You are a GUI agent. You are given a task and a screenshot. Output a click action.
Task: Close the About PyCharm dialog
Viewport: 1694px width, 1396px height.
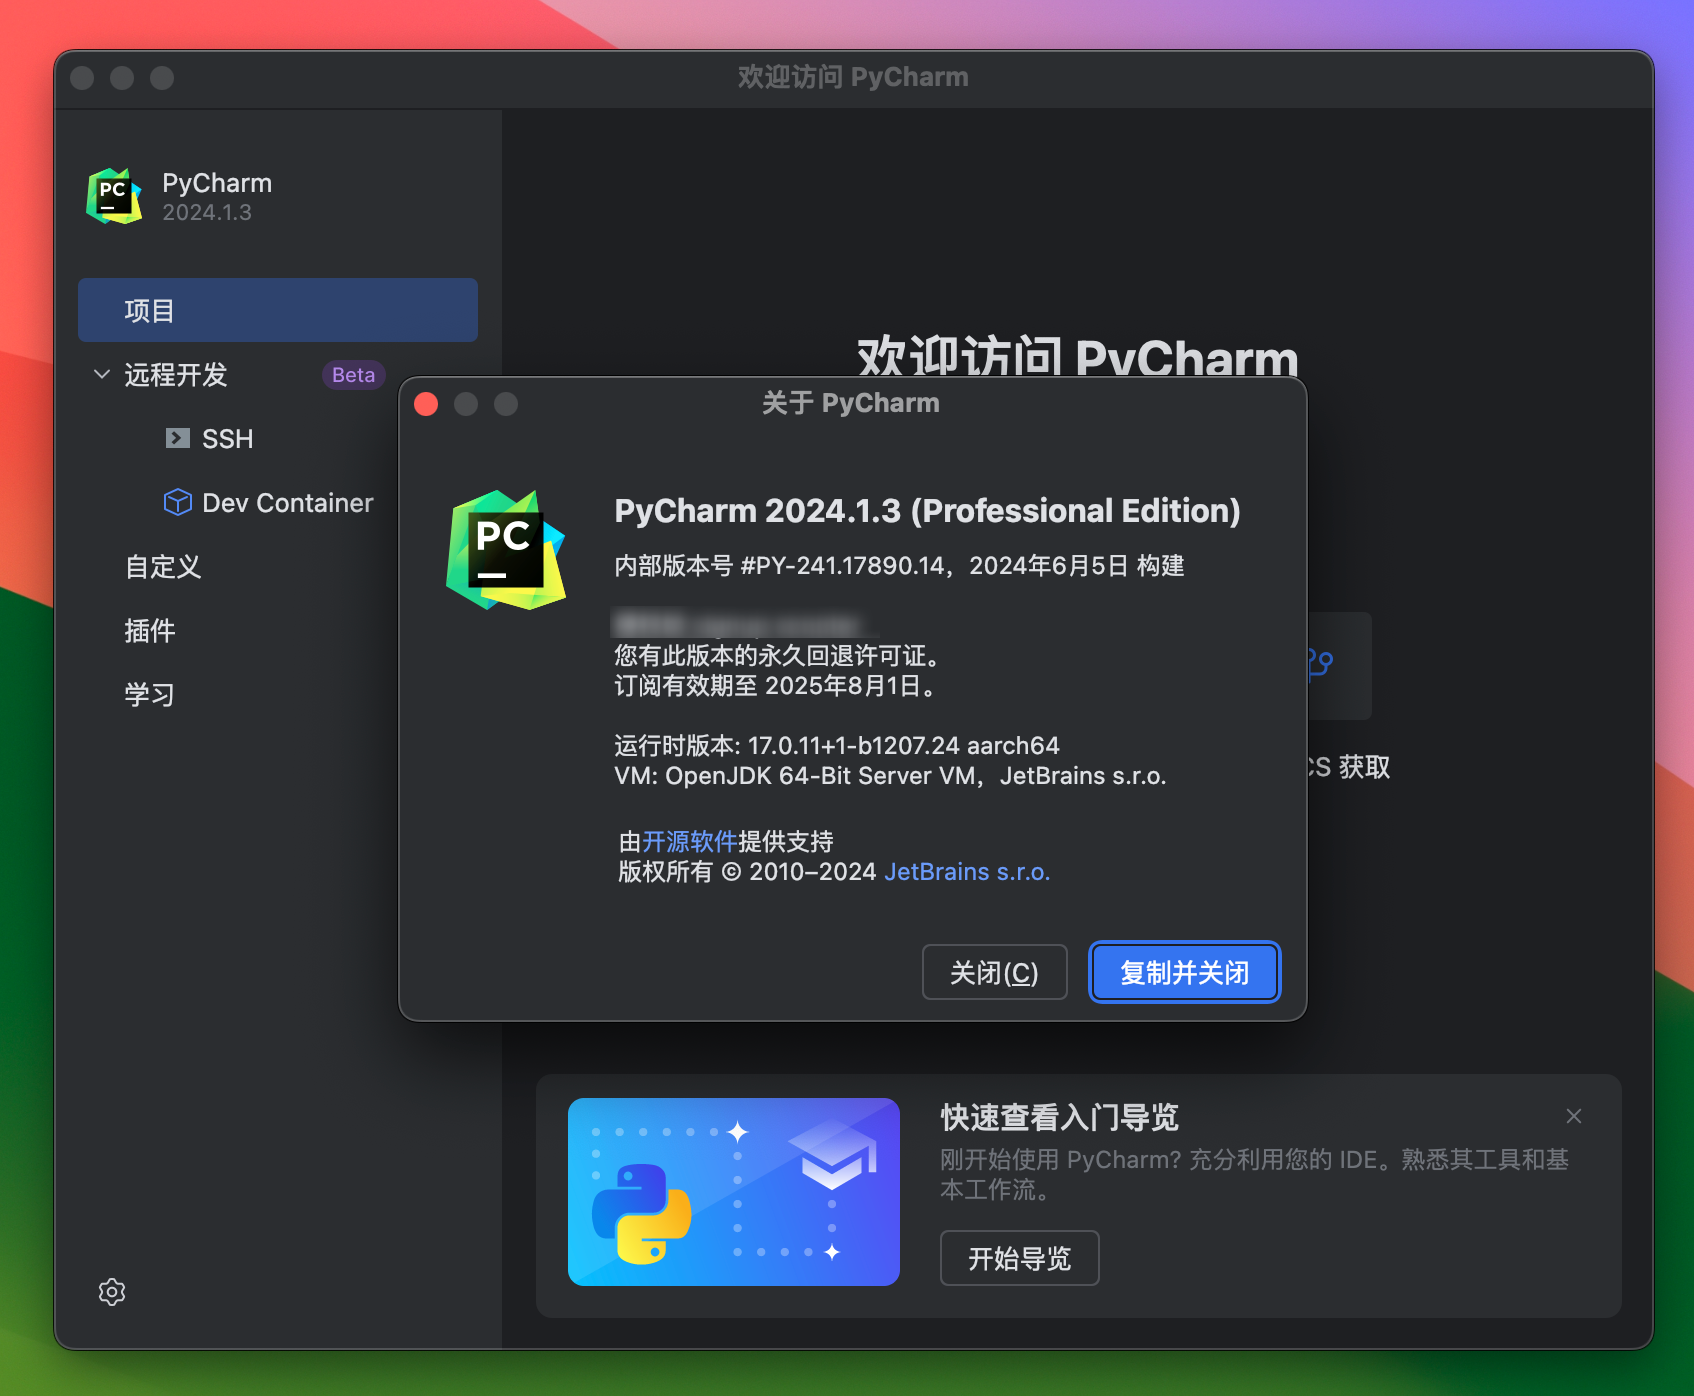[x=426, y=404]
